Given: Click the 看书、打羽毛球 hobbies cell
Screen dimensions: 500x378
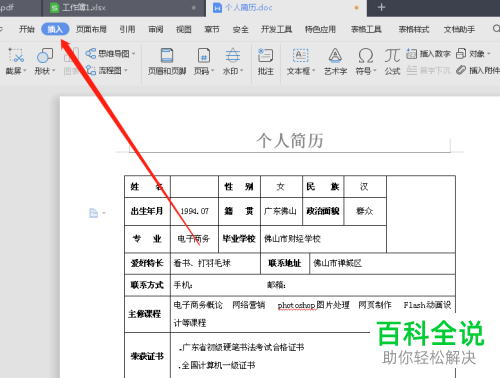Looking at the screenshot, I should (215, 263).
